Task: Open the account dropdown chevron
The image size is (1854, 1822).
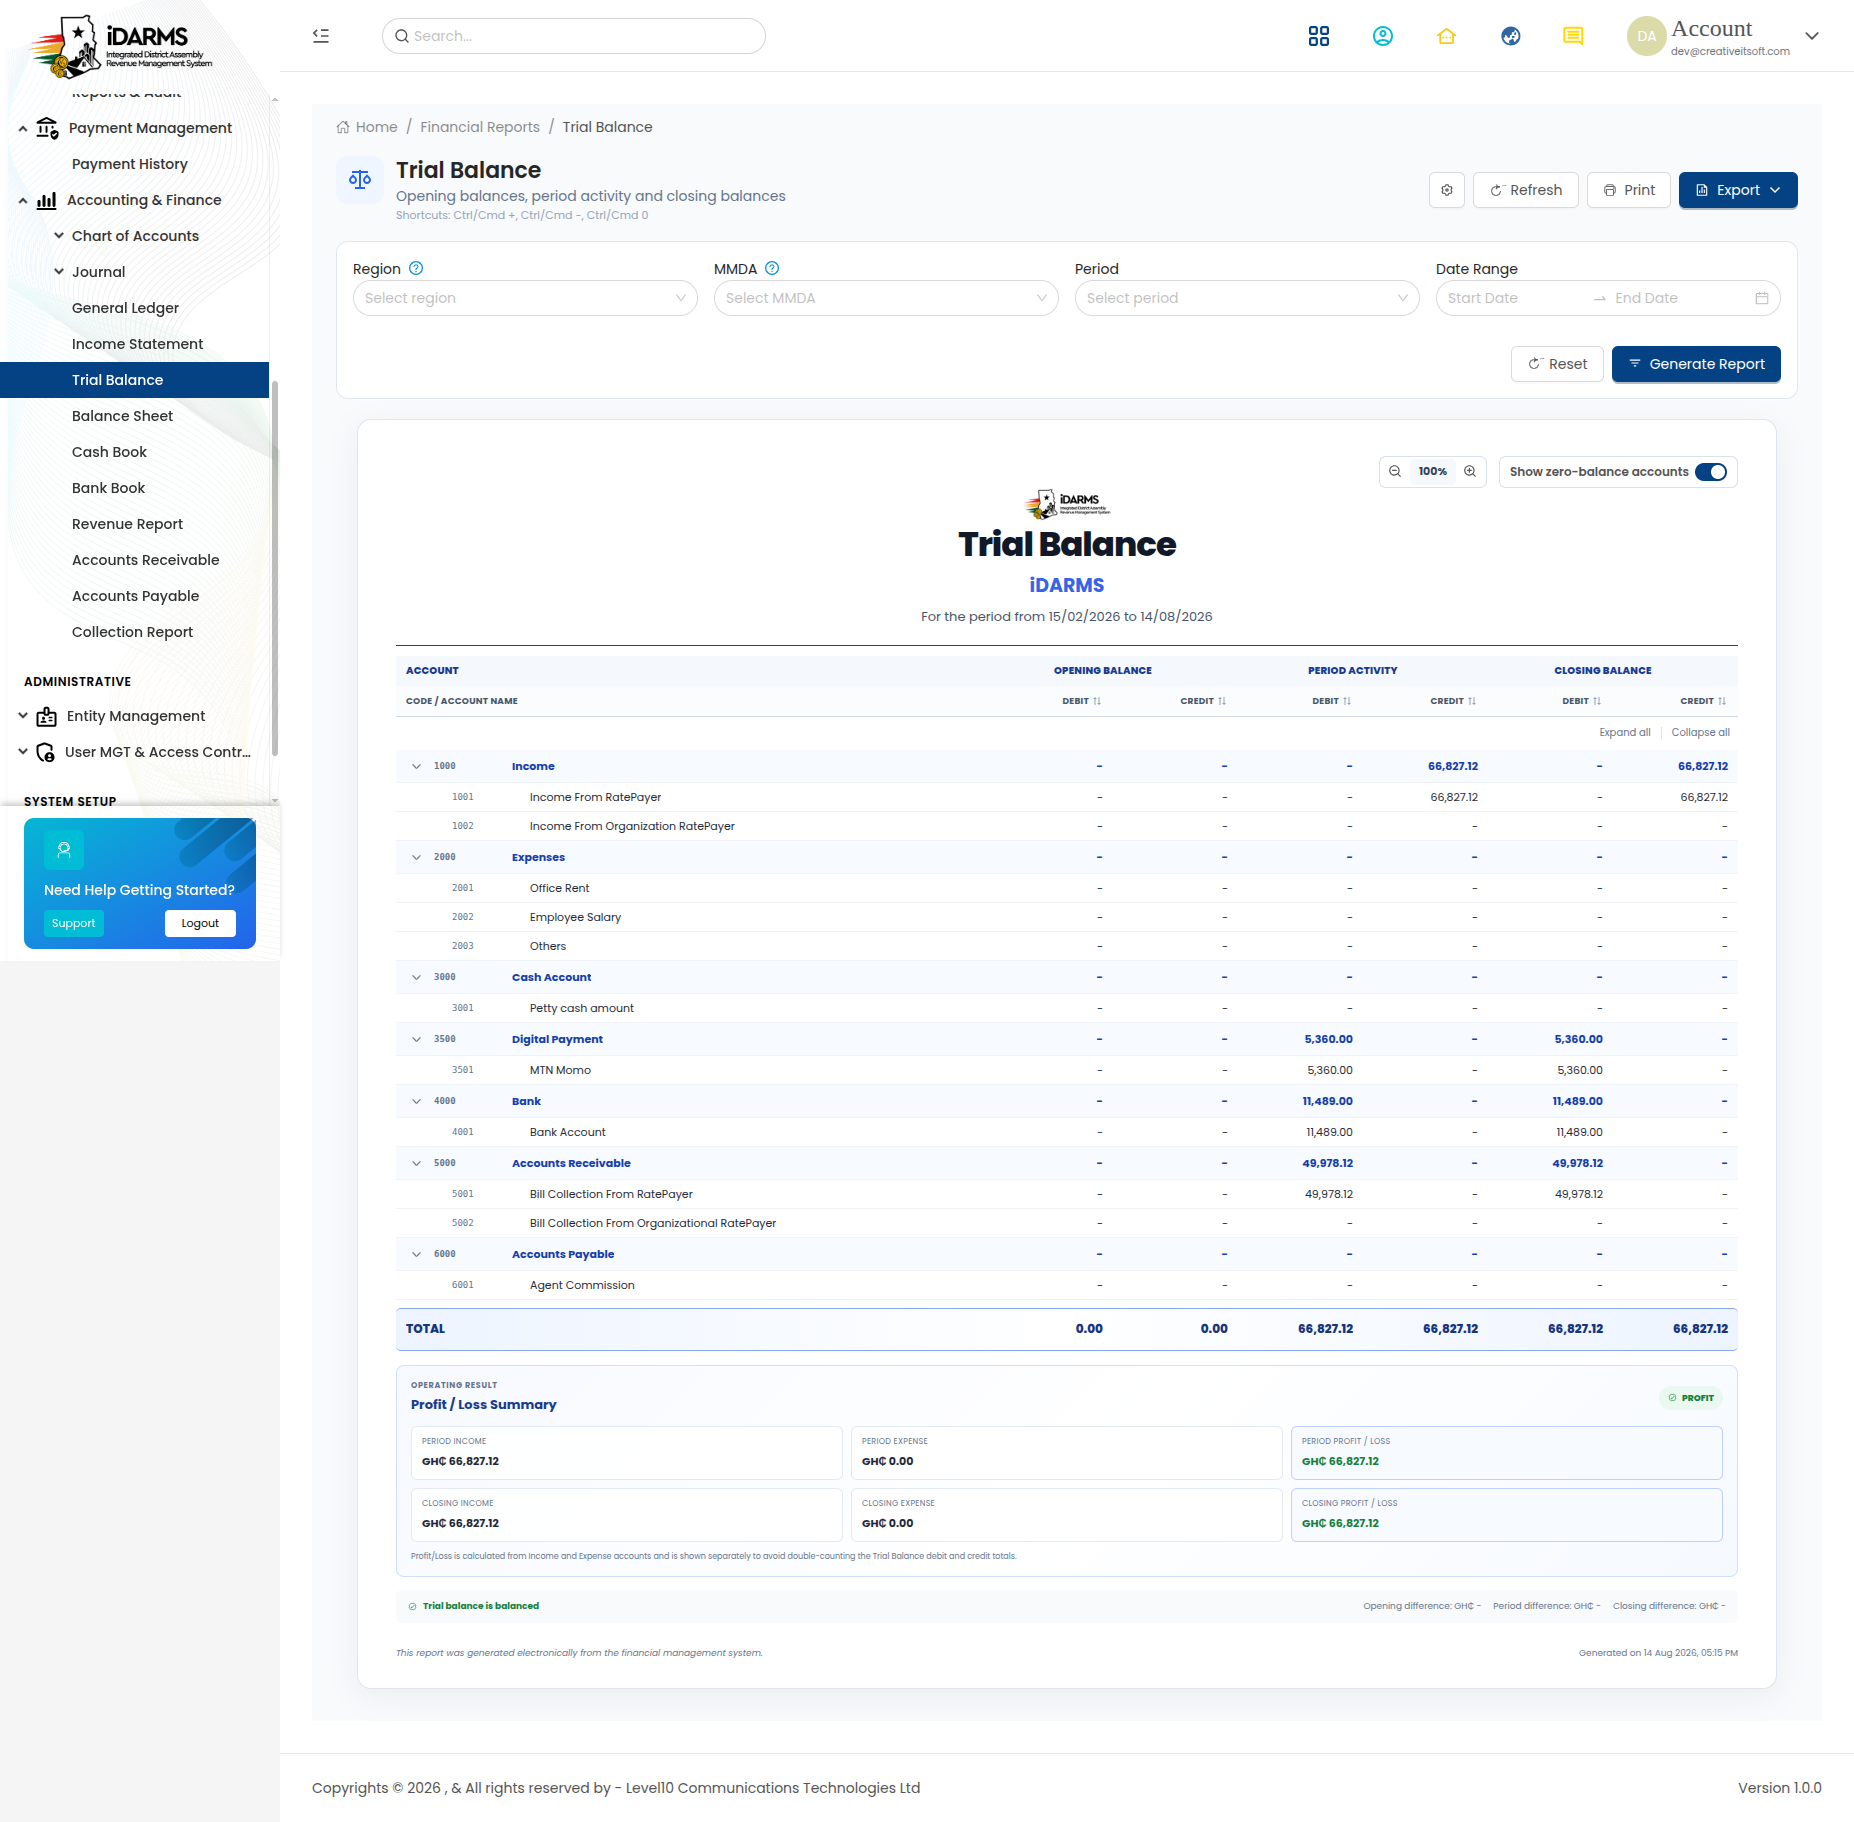Action: coord(1811,36)
